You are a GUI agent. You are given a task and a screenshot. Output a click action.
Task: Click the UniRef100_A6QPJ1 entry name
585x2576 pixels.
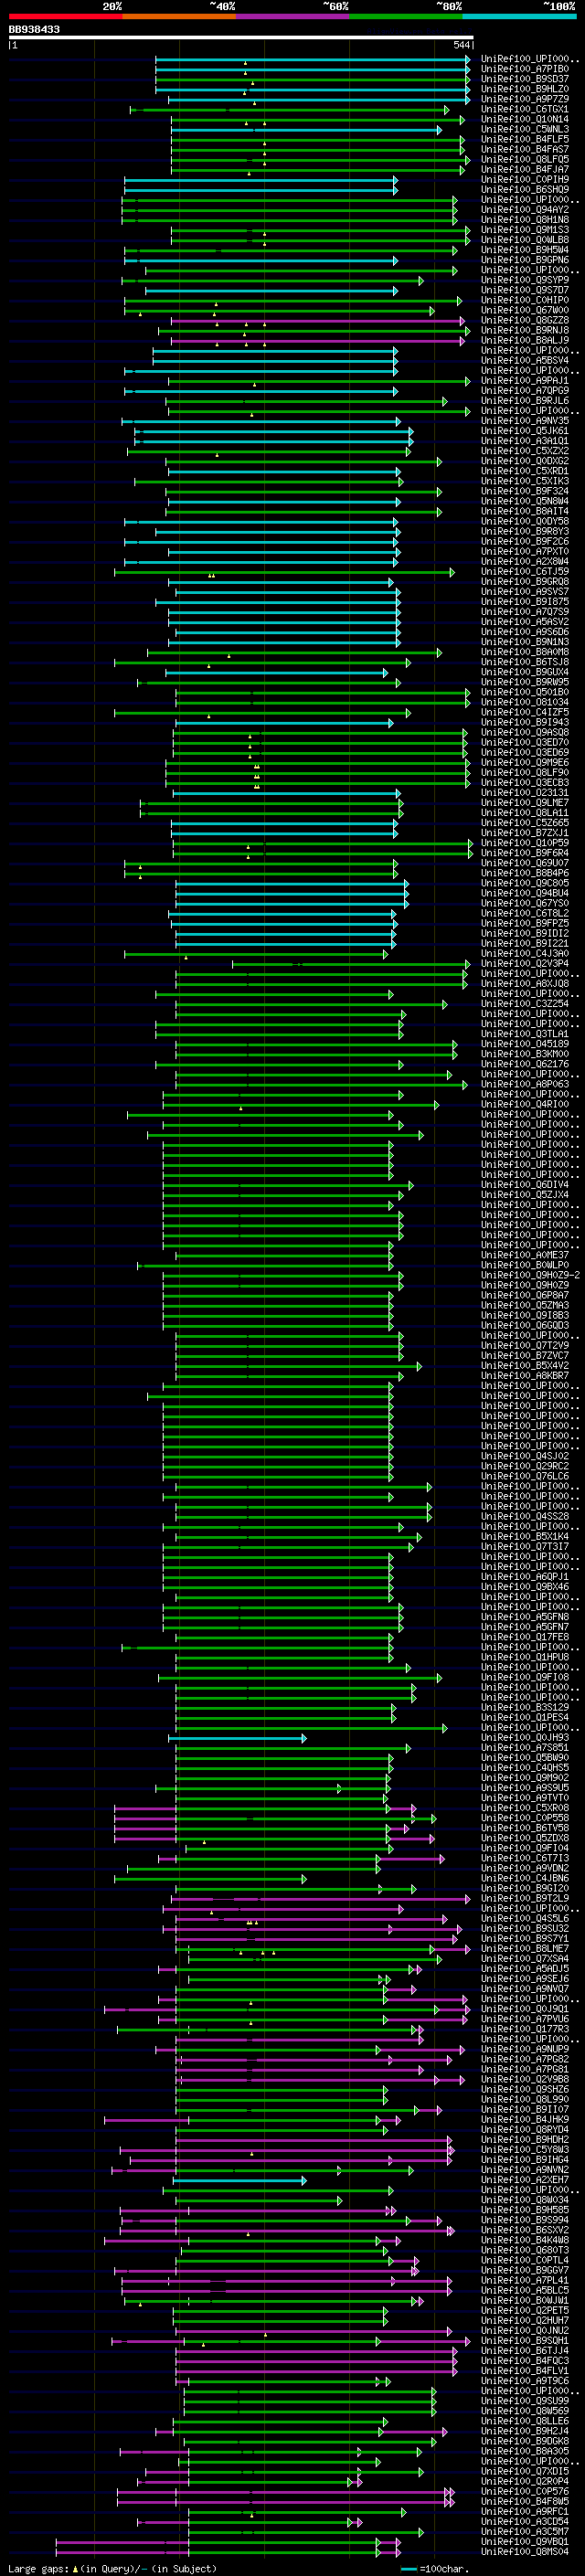525,1577
